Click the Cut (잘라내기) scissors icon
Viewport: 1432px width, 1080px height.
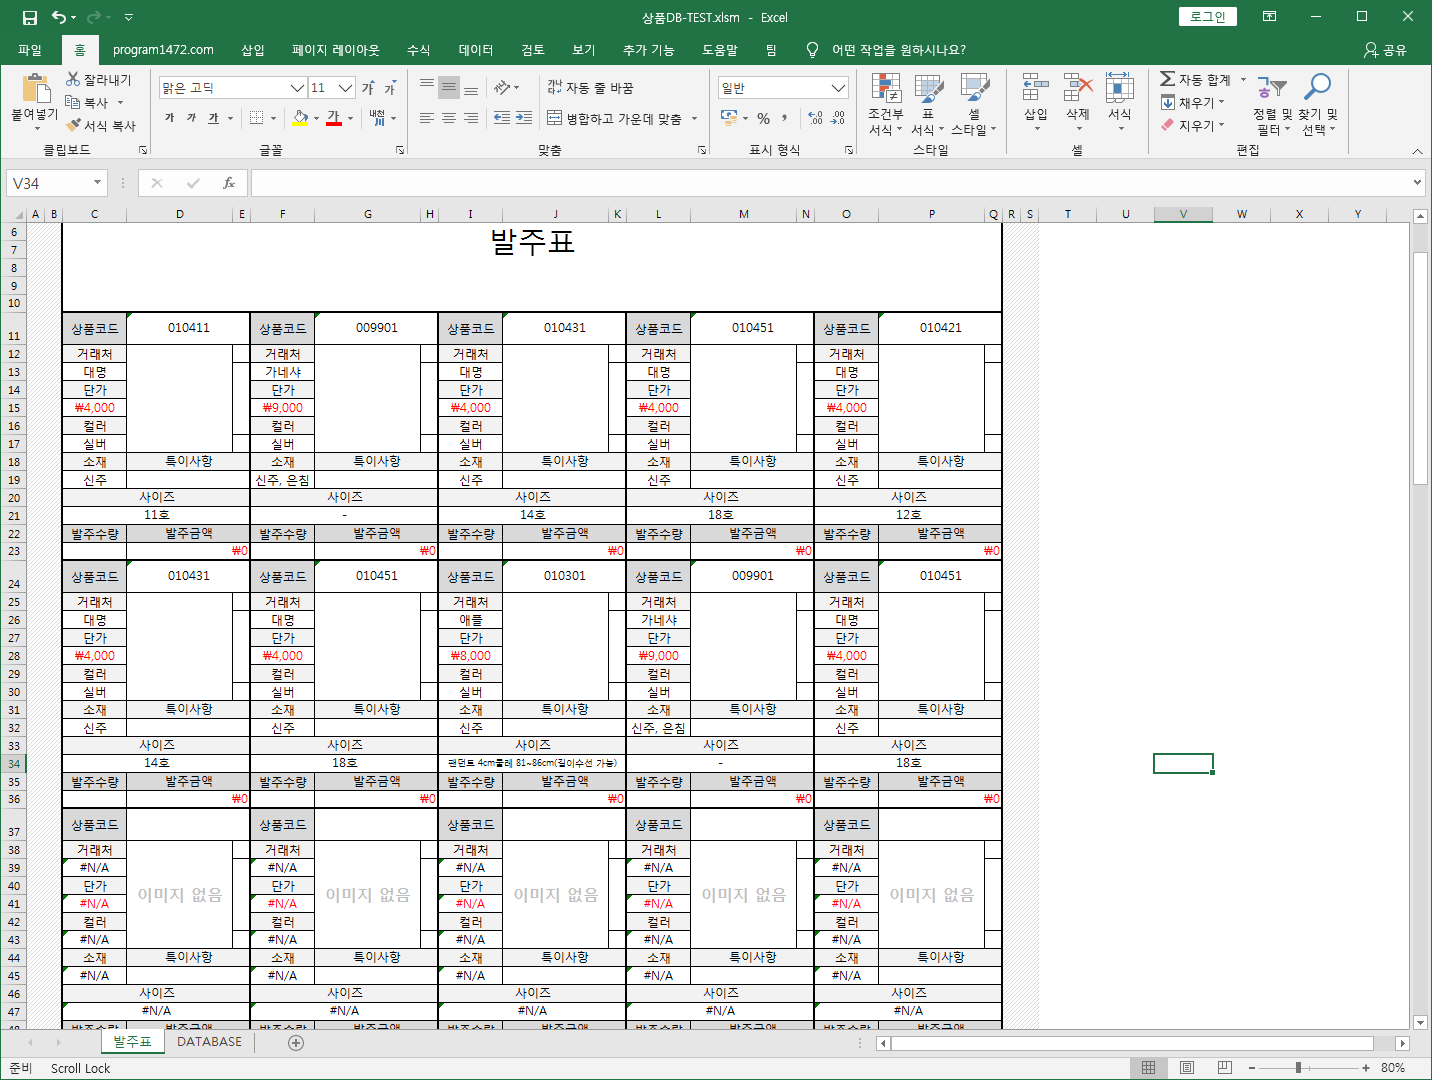[x=73, y=79]
